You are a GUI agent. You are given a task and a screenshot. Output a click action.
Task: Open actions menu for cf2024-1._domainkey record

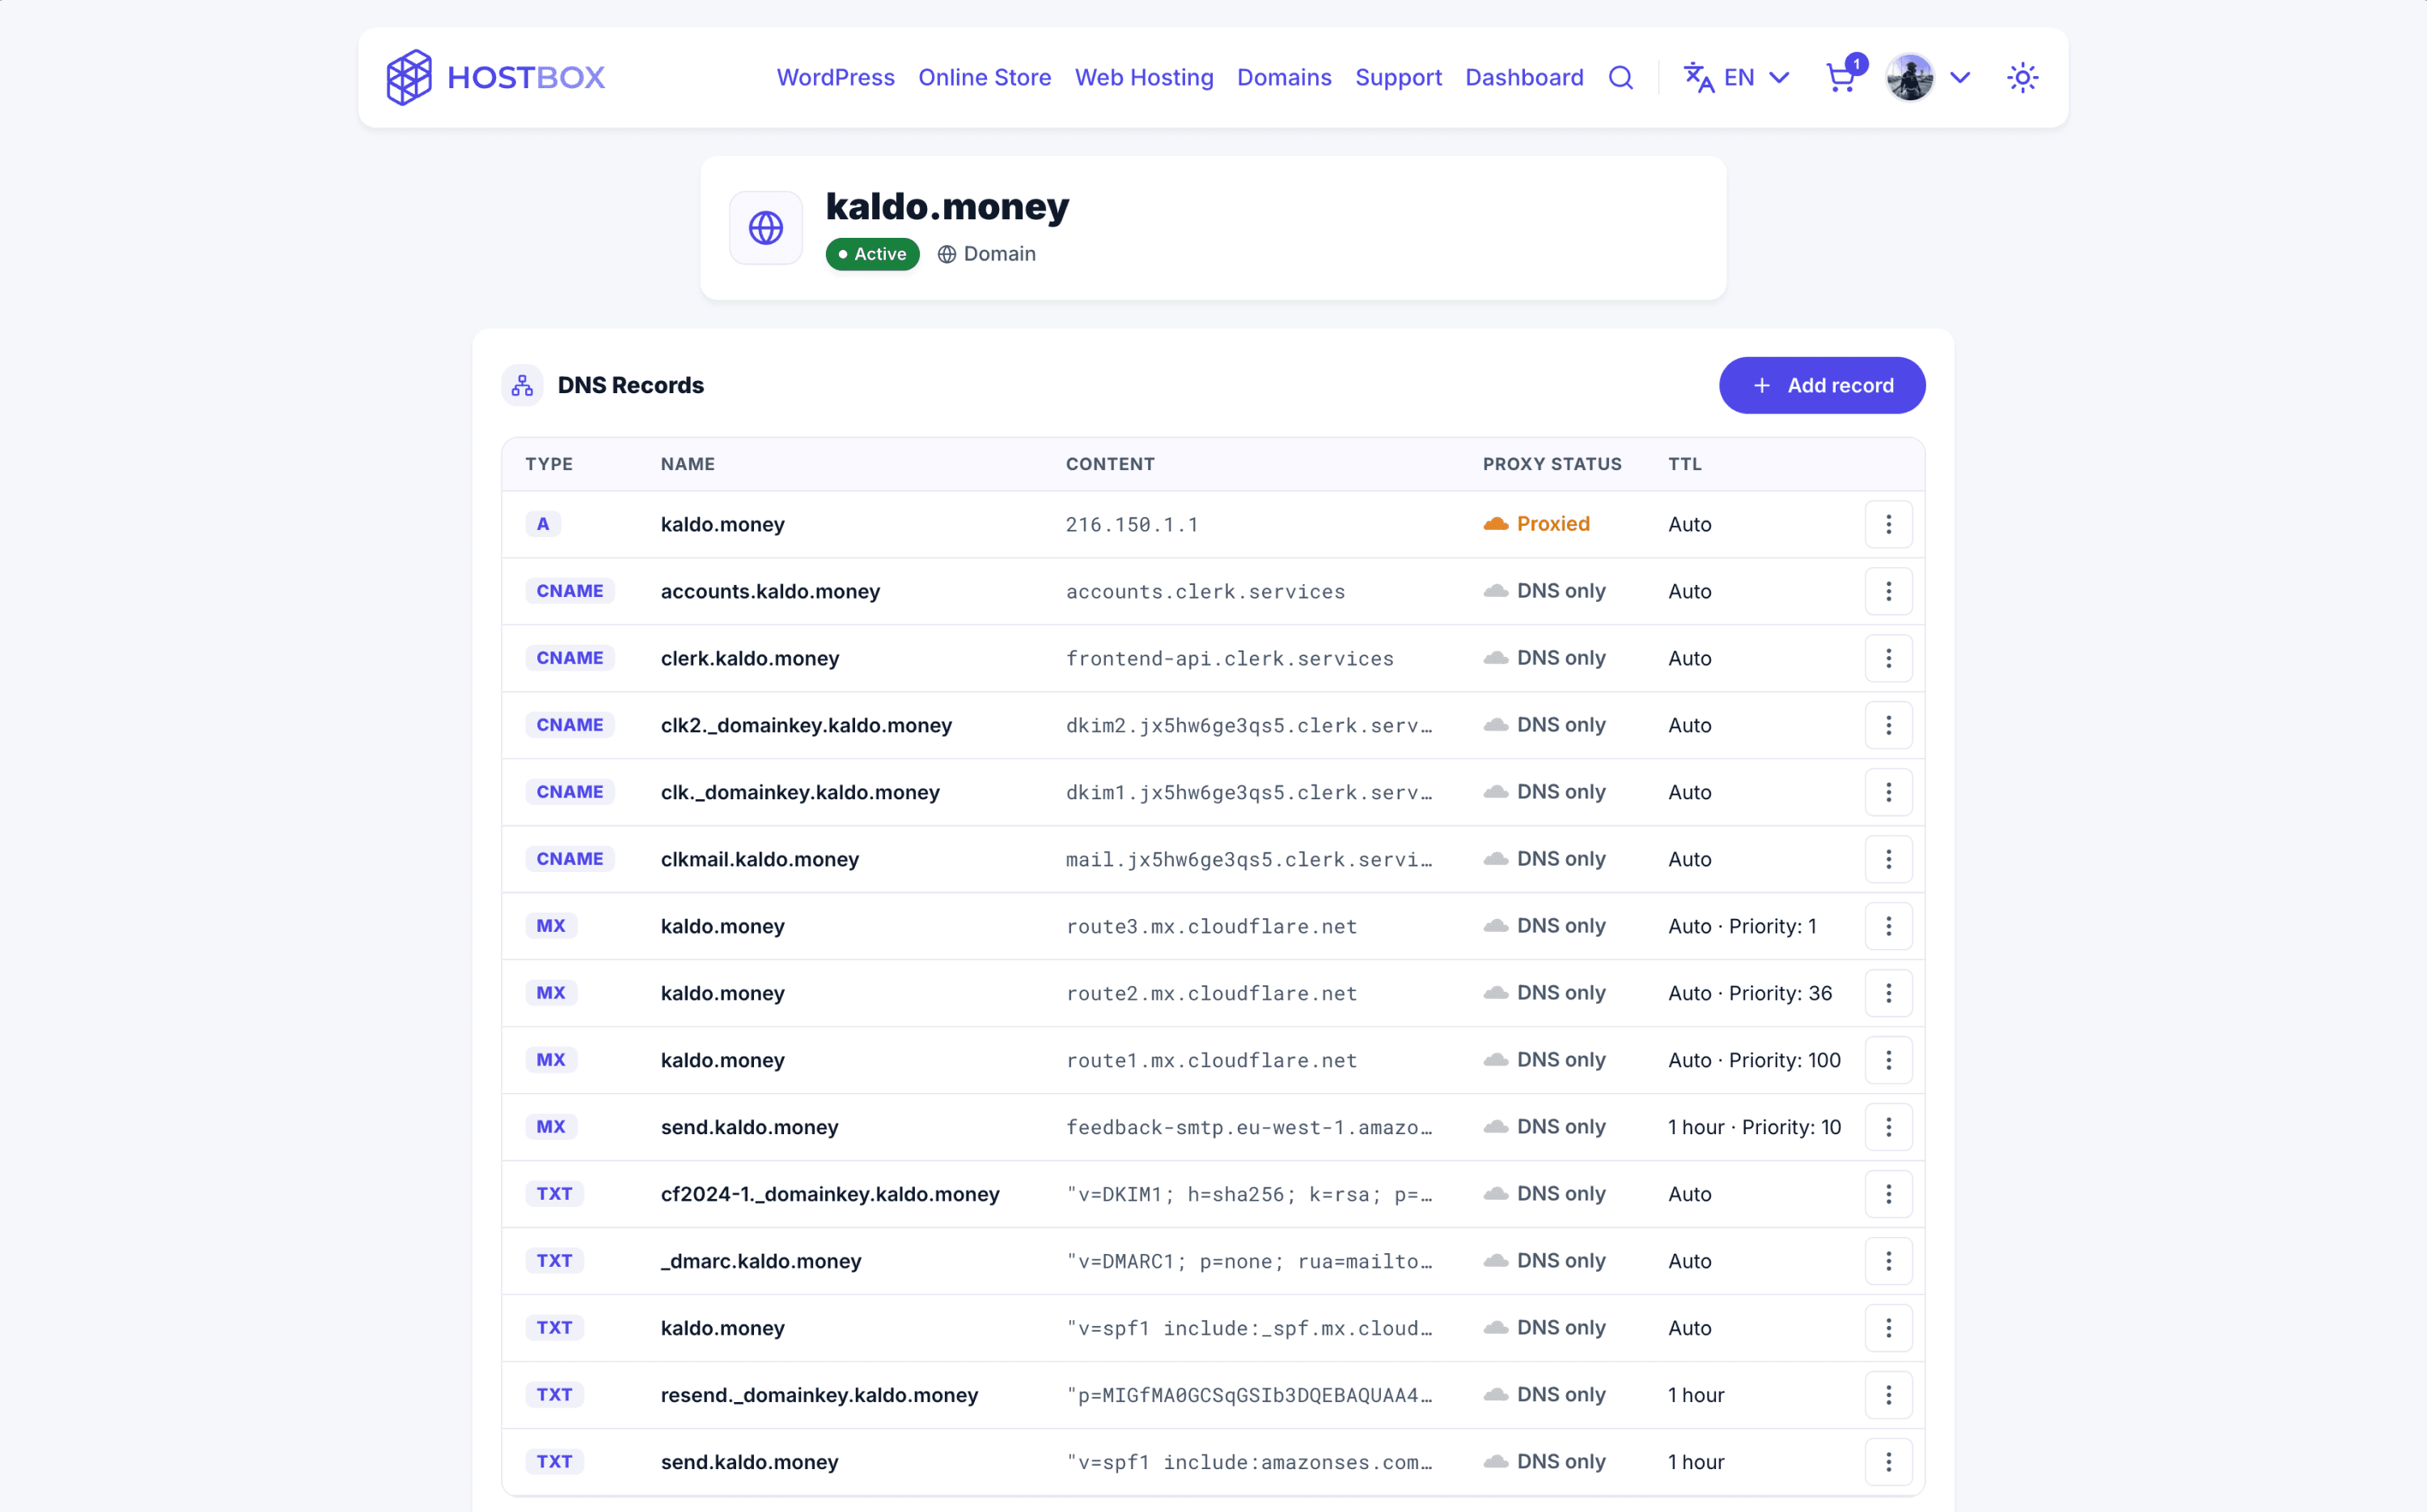click(1888, 1194)
